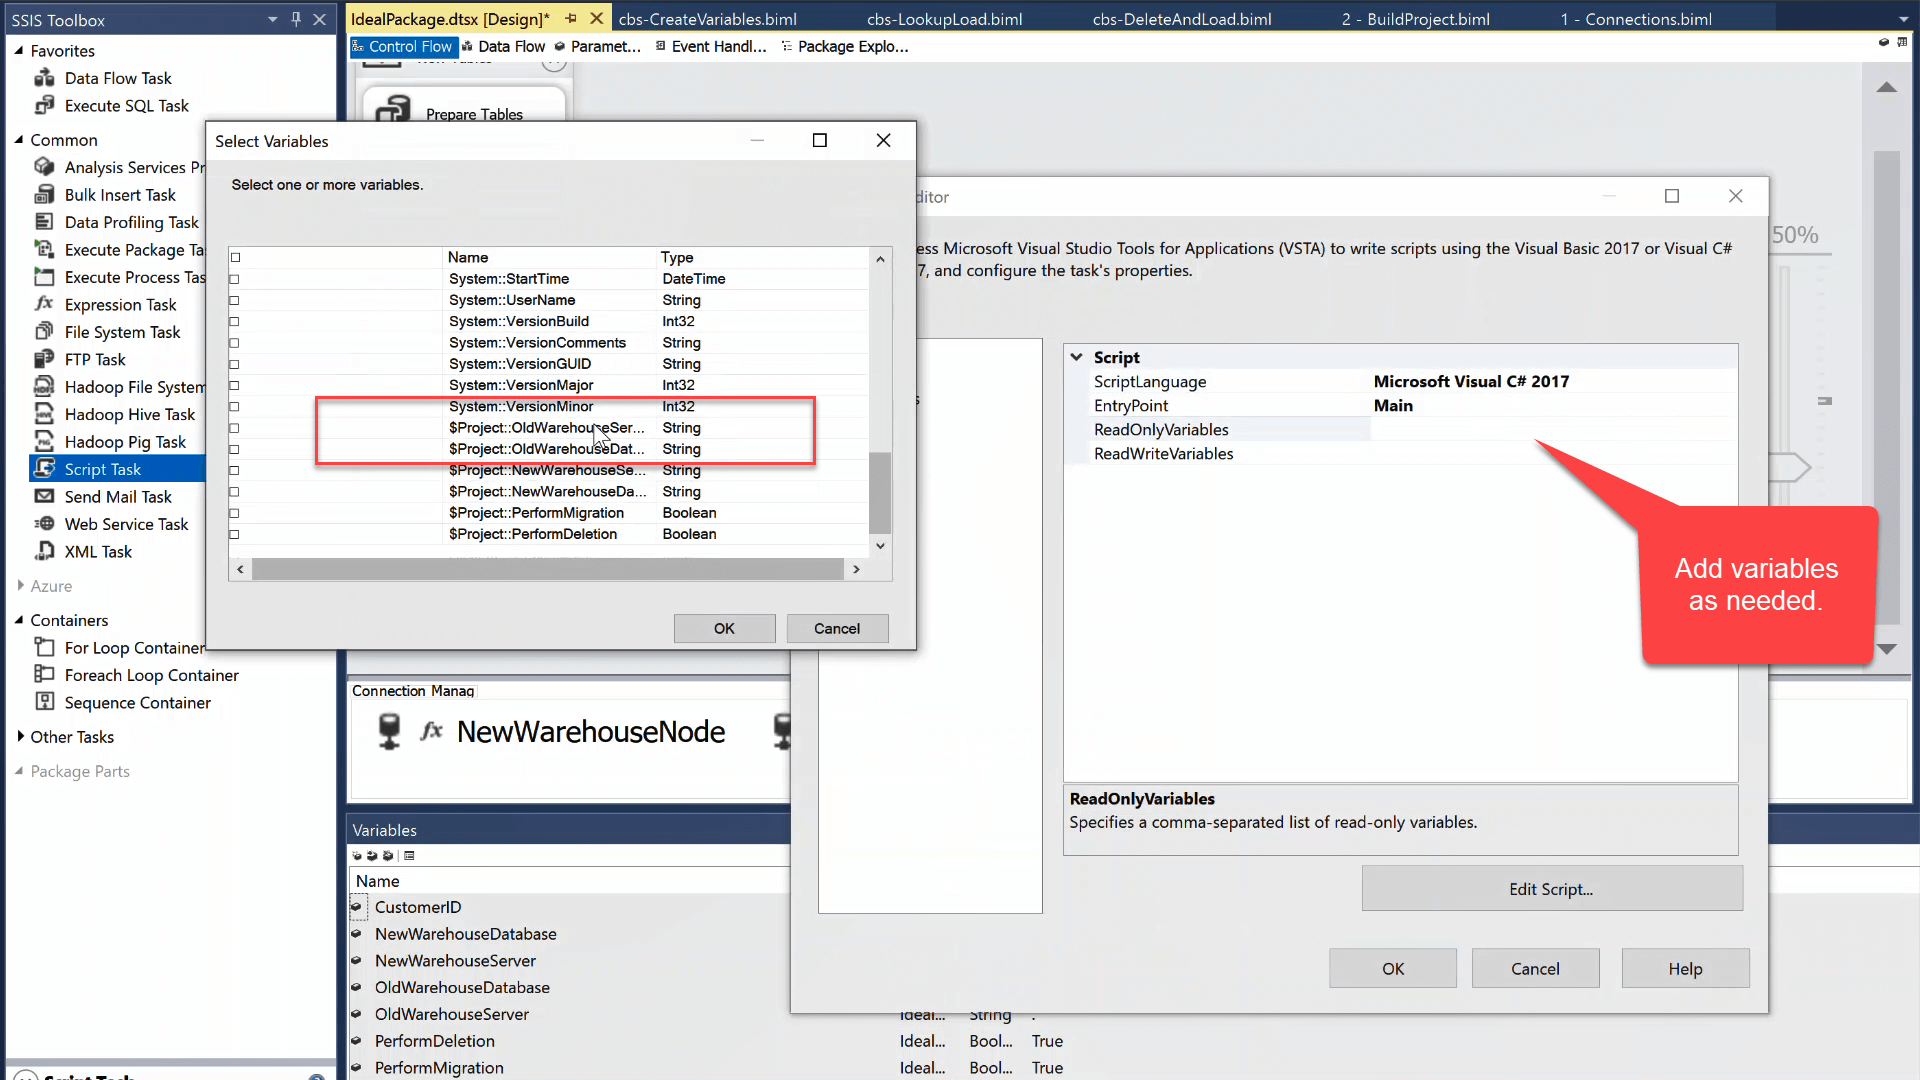Screen dimensions: 1920x1080
Task: Check the System::StartTime variable checkbox
Action: [235, 279]
